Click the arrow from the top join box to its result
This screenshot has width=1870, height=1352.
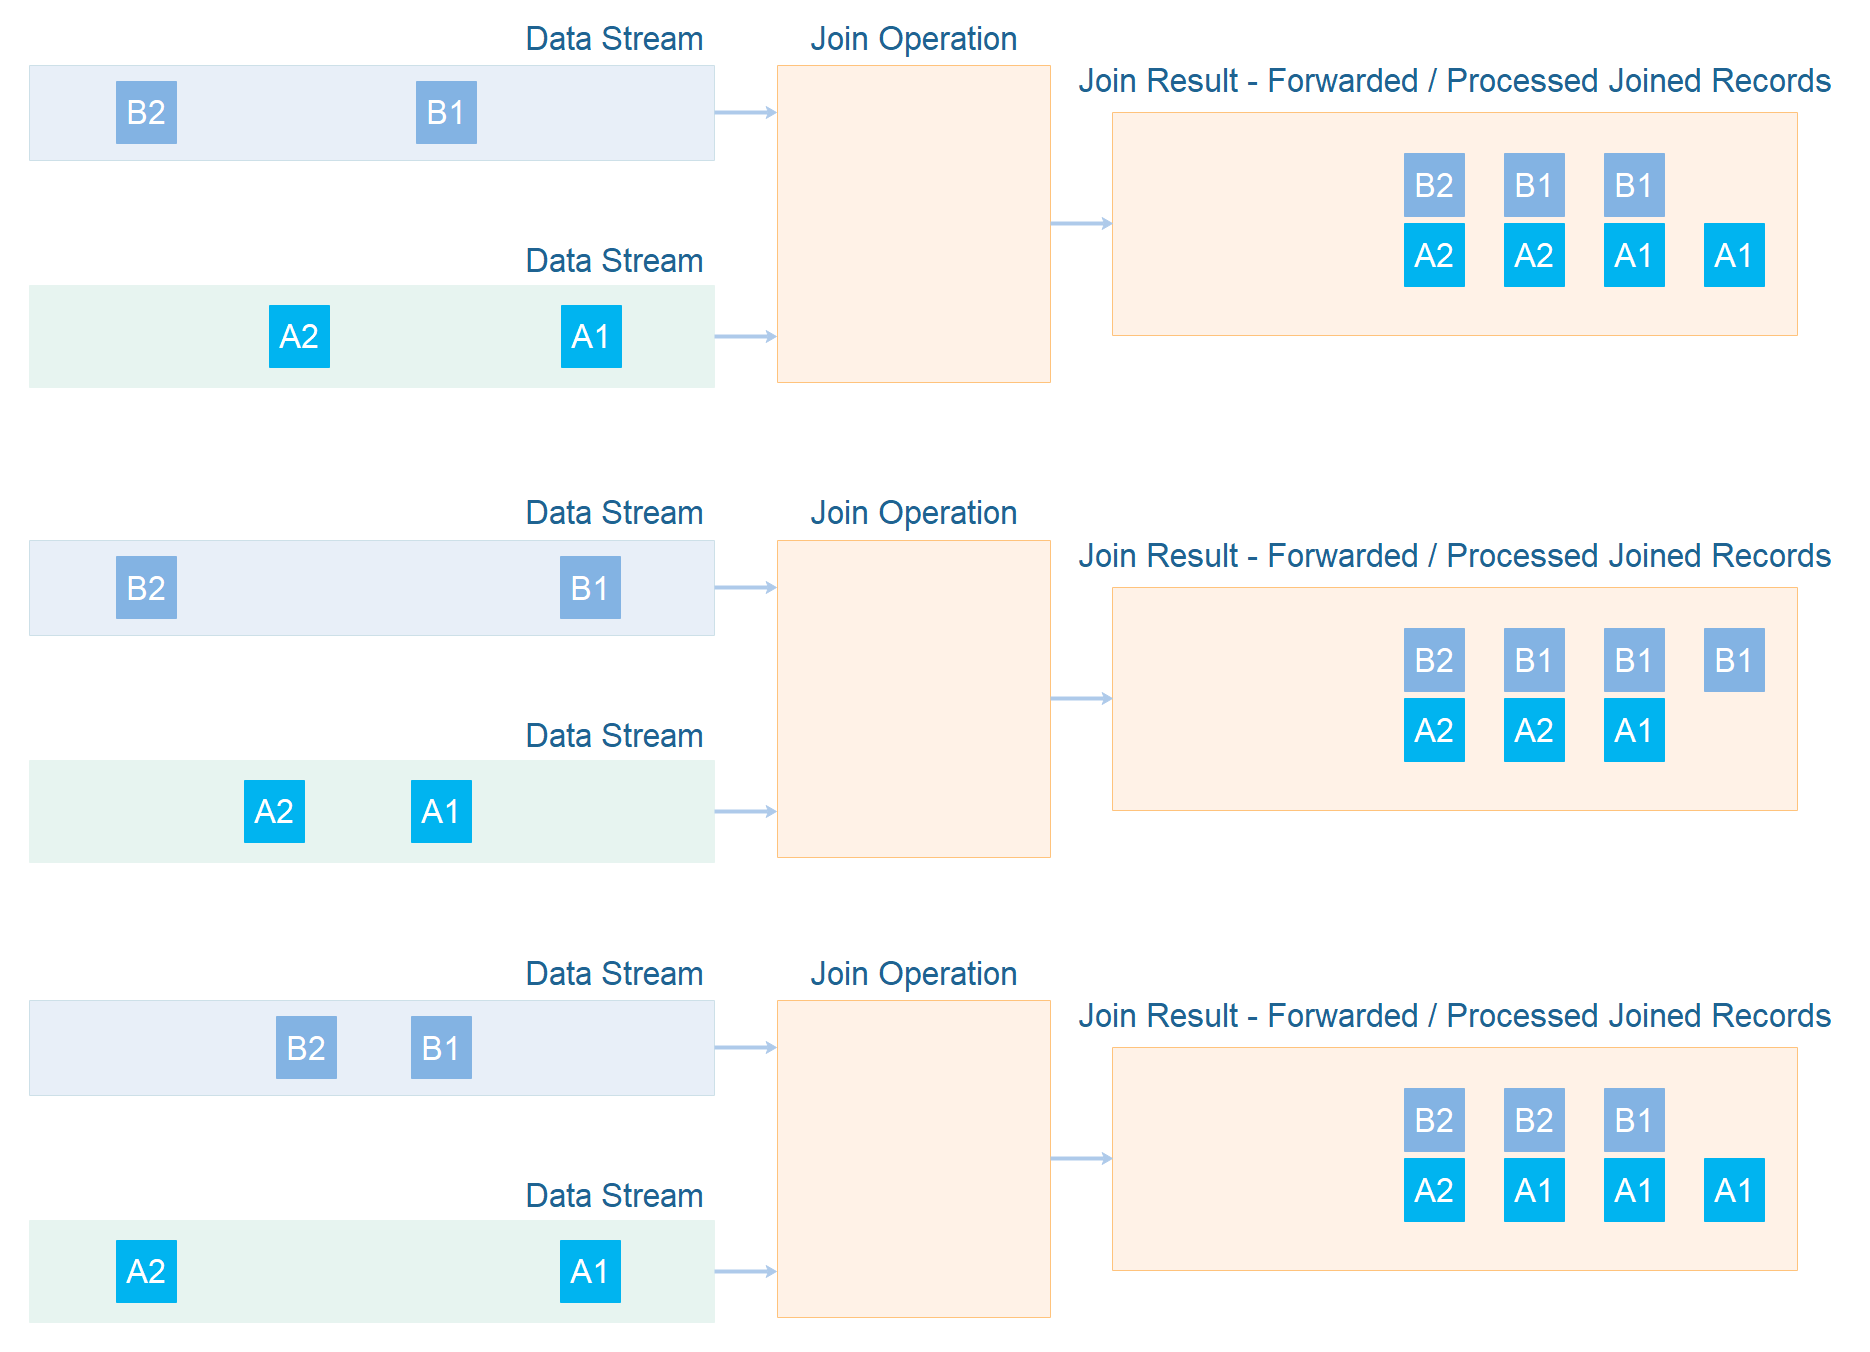1081,223
